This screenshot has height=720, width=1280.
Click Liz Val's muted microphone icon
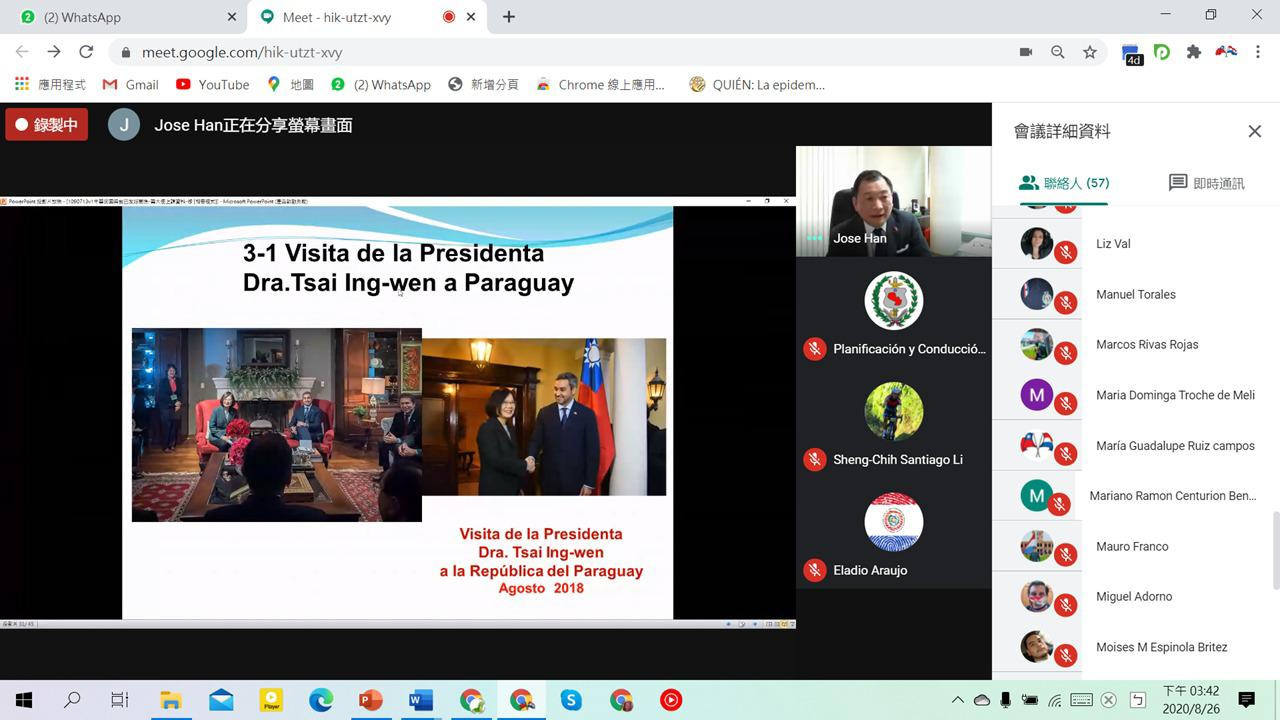tap(1066, 253)
